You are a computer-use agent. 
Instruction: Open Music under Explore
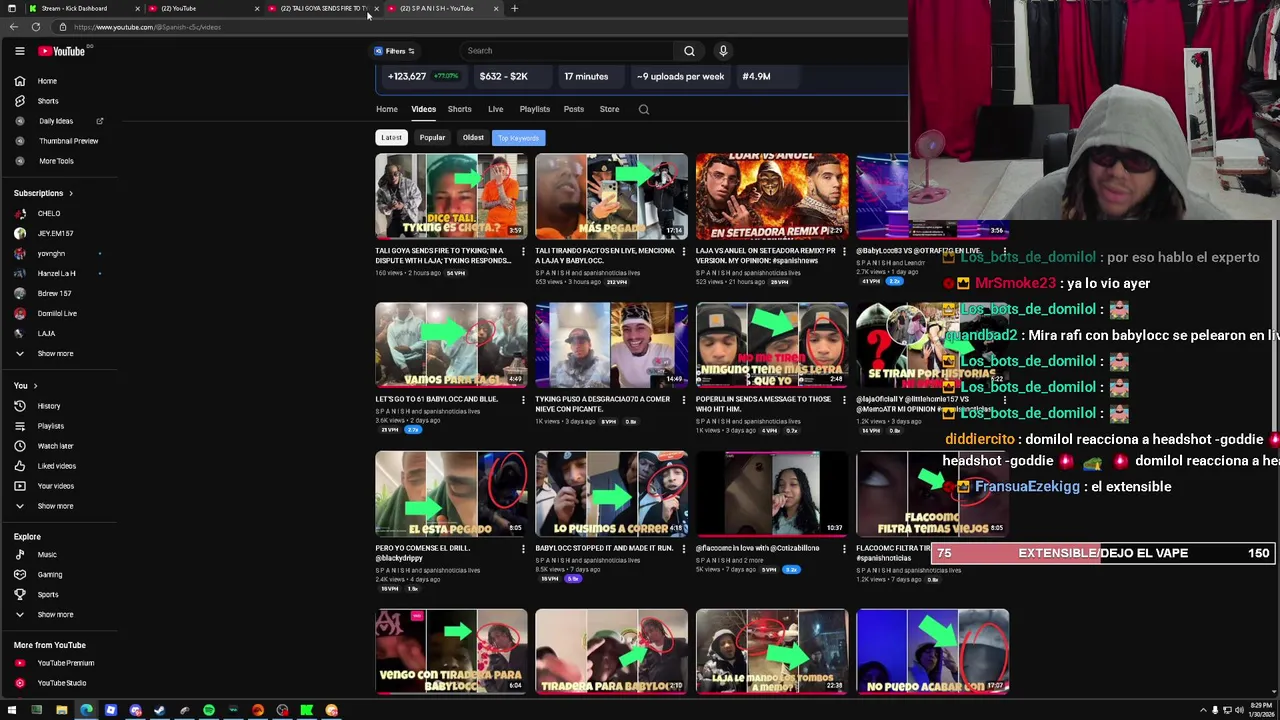pos(47,555)
